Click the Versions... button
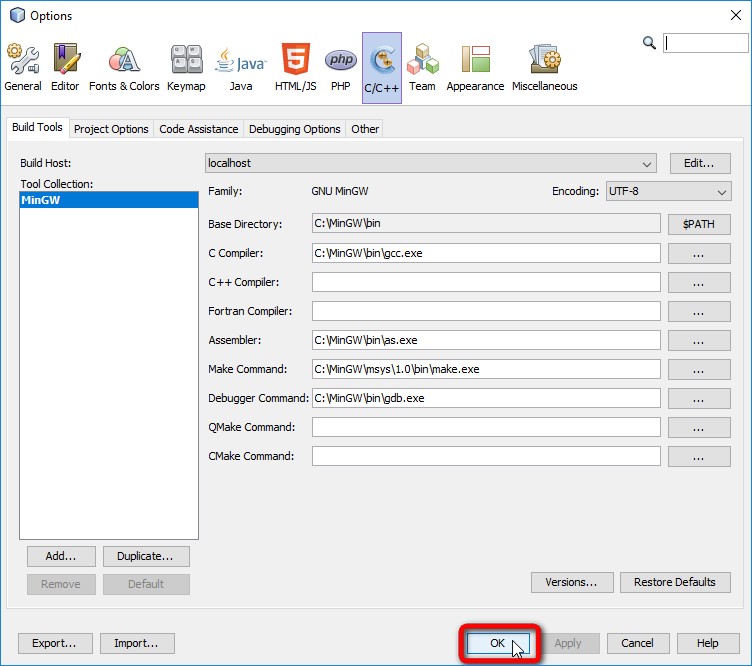752x666 pixels. 572,582
